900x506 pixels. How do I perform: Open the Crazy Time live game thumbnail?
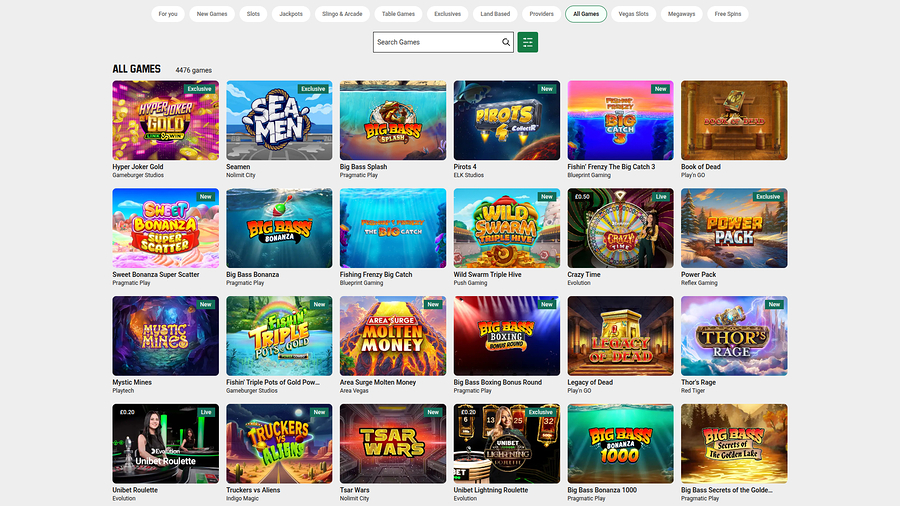tap(620, 228)
